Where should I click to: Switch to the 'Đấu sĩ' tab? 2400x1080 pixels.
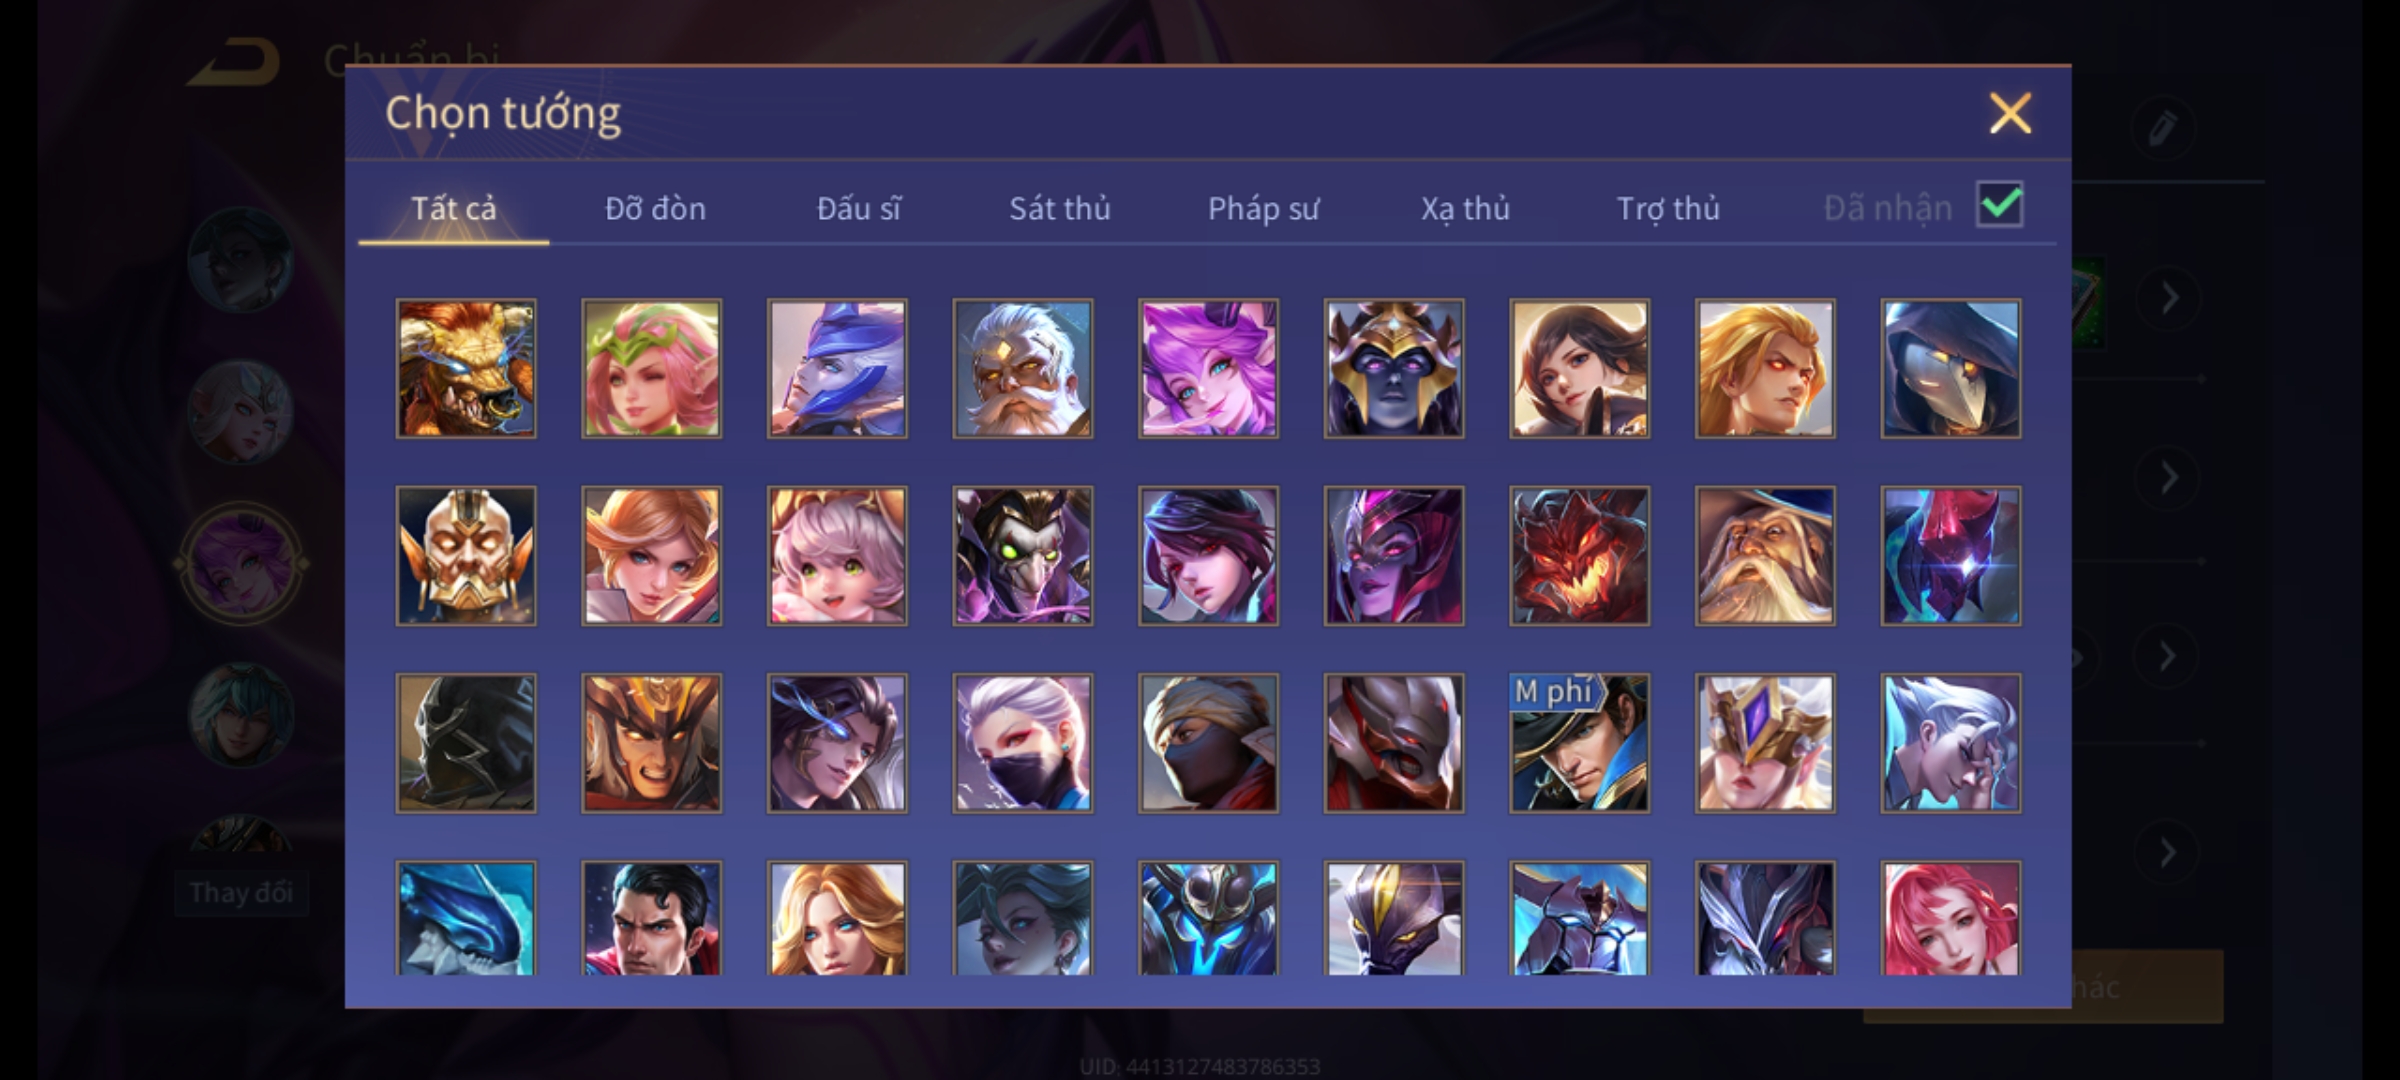(858, 208)
